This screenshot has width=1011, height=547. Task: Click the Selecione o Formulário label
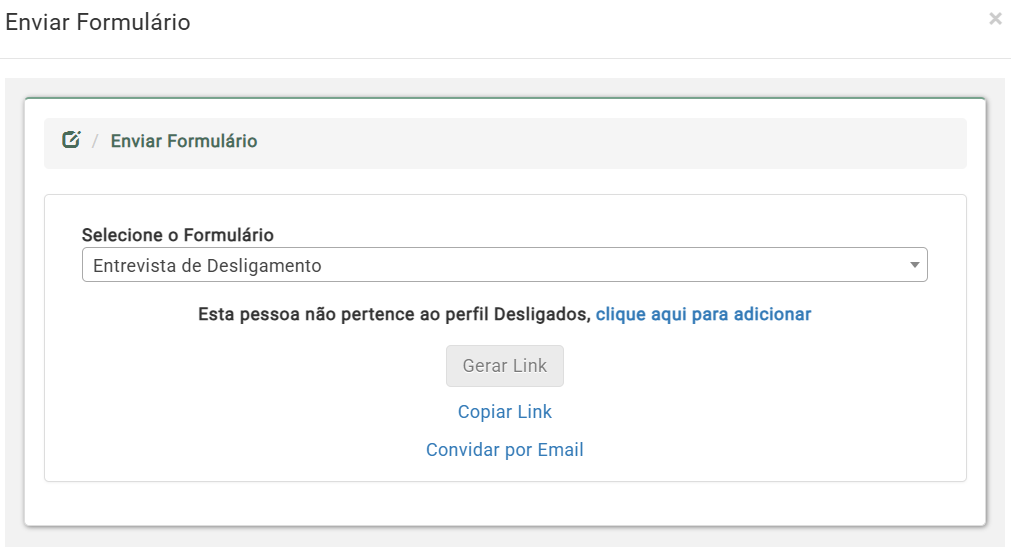177,235
